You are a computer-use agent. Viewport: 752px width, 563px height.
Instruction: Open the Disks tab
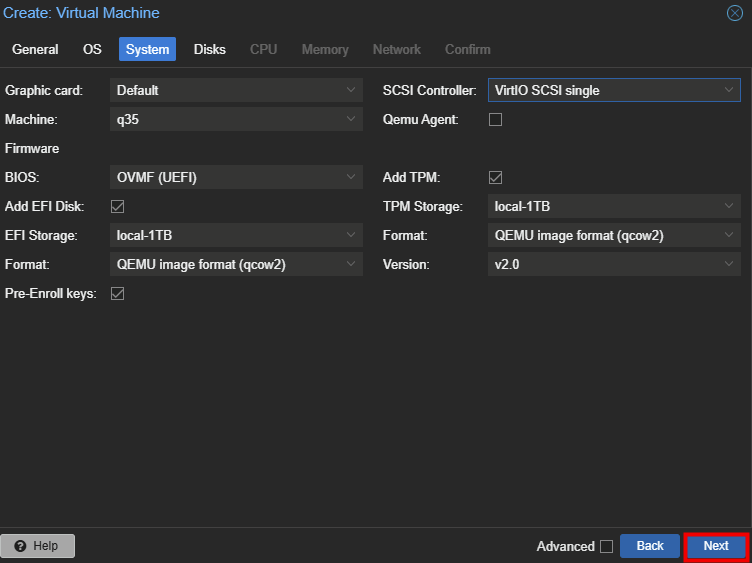210,49
